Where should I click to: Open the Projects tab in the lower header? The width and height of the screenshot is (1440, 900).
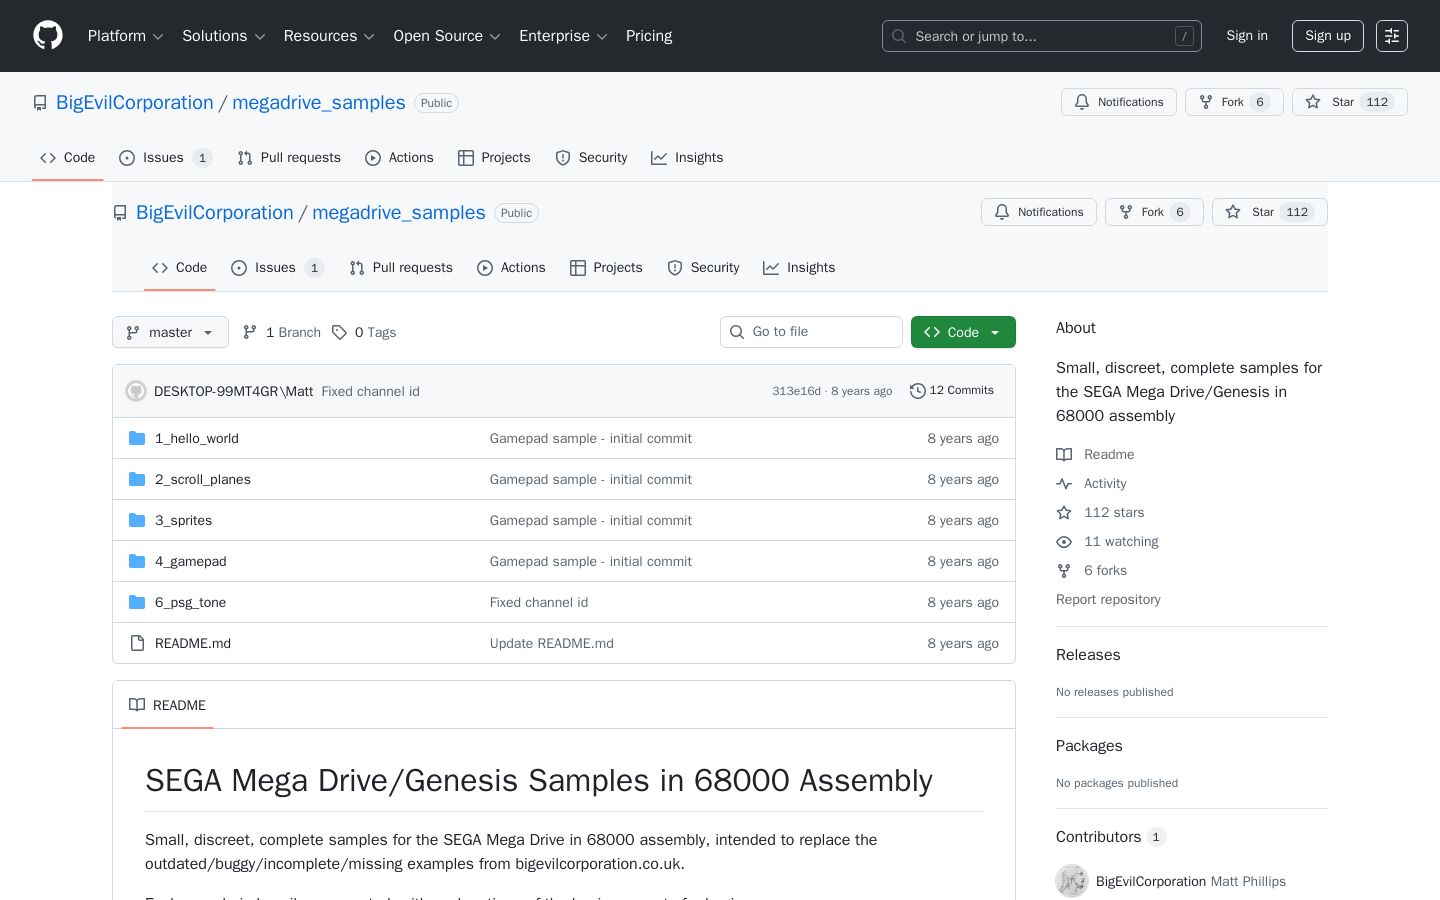pyautogui.click(x=606, y=268)
